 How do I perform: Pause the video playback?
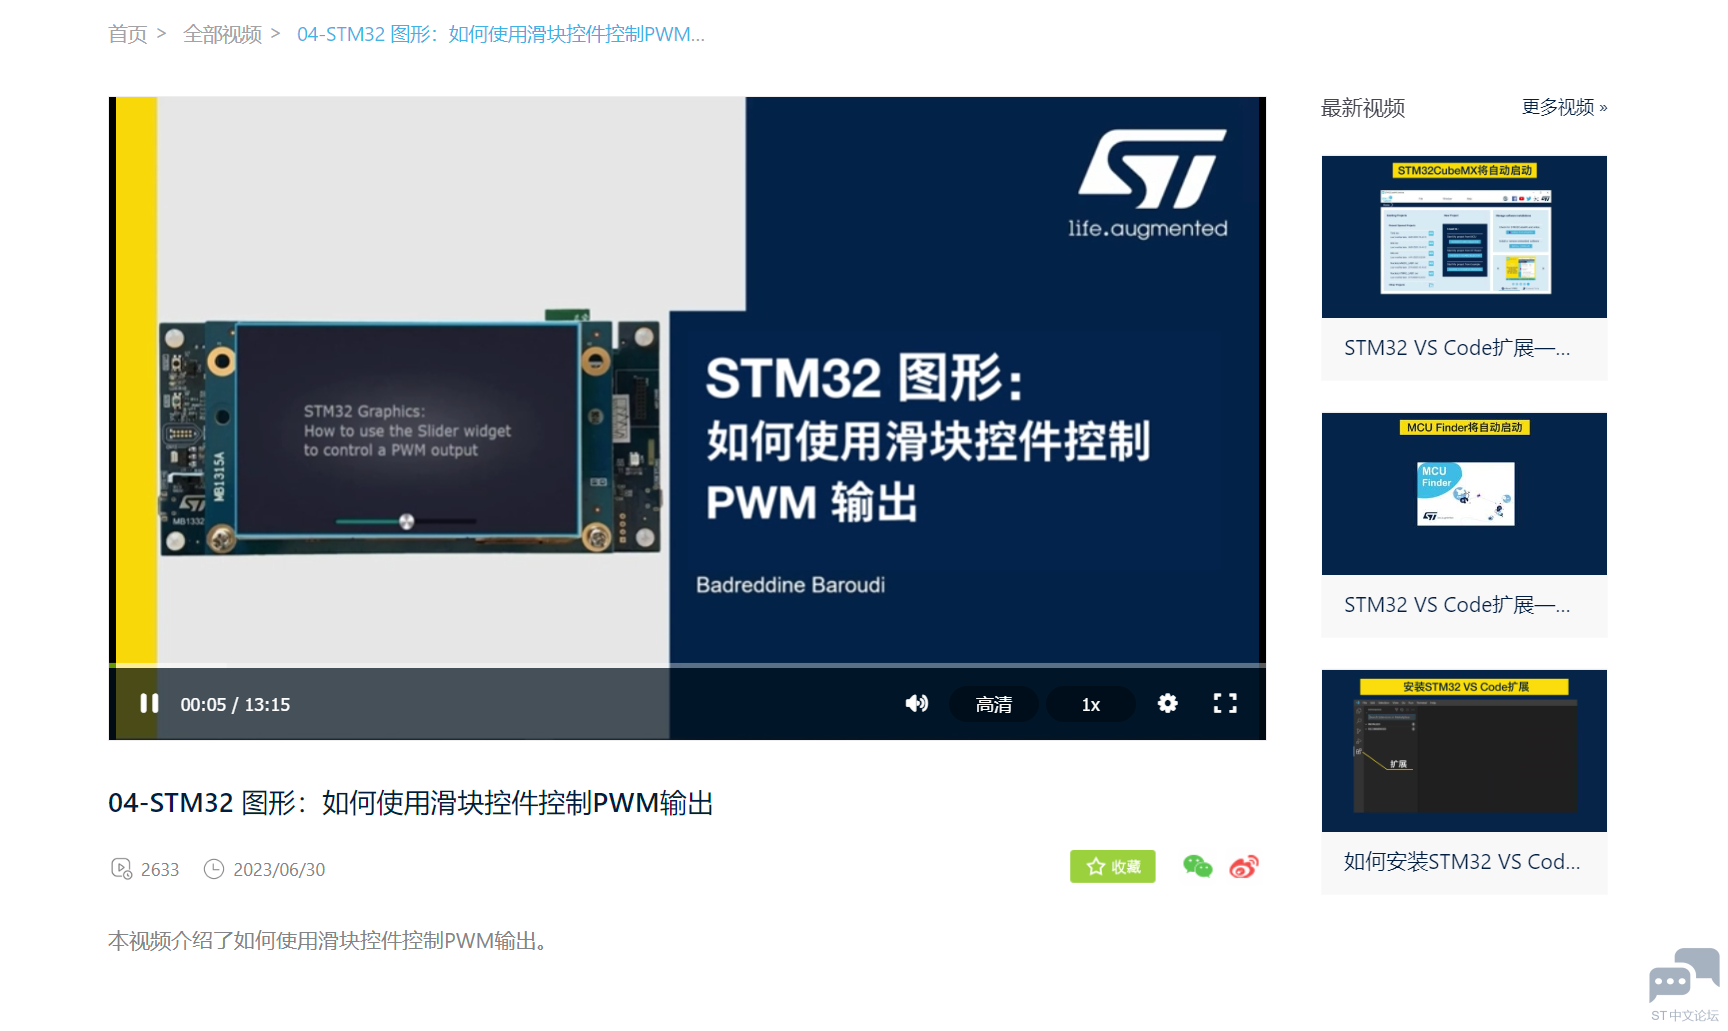(x=149, y=704)
